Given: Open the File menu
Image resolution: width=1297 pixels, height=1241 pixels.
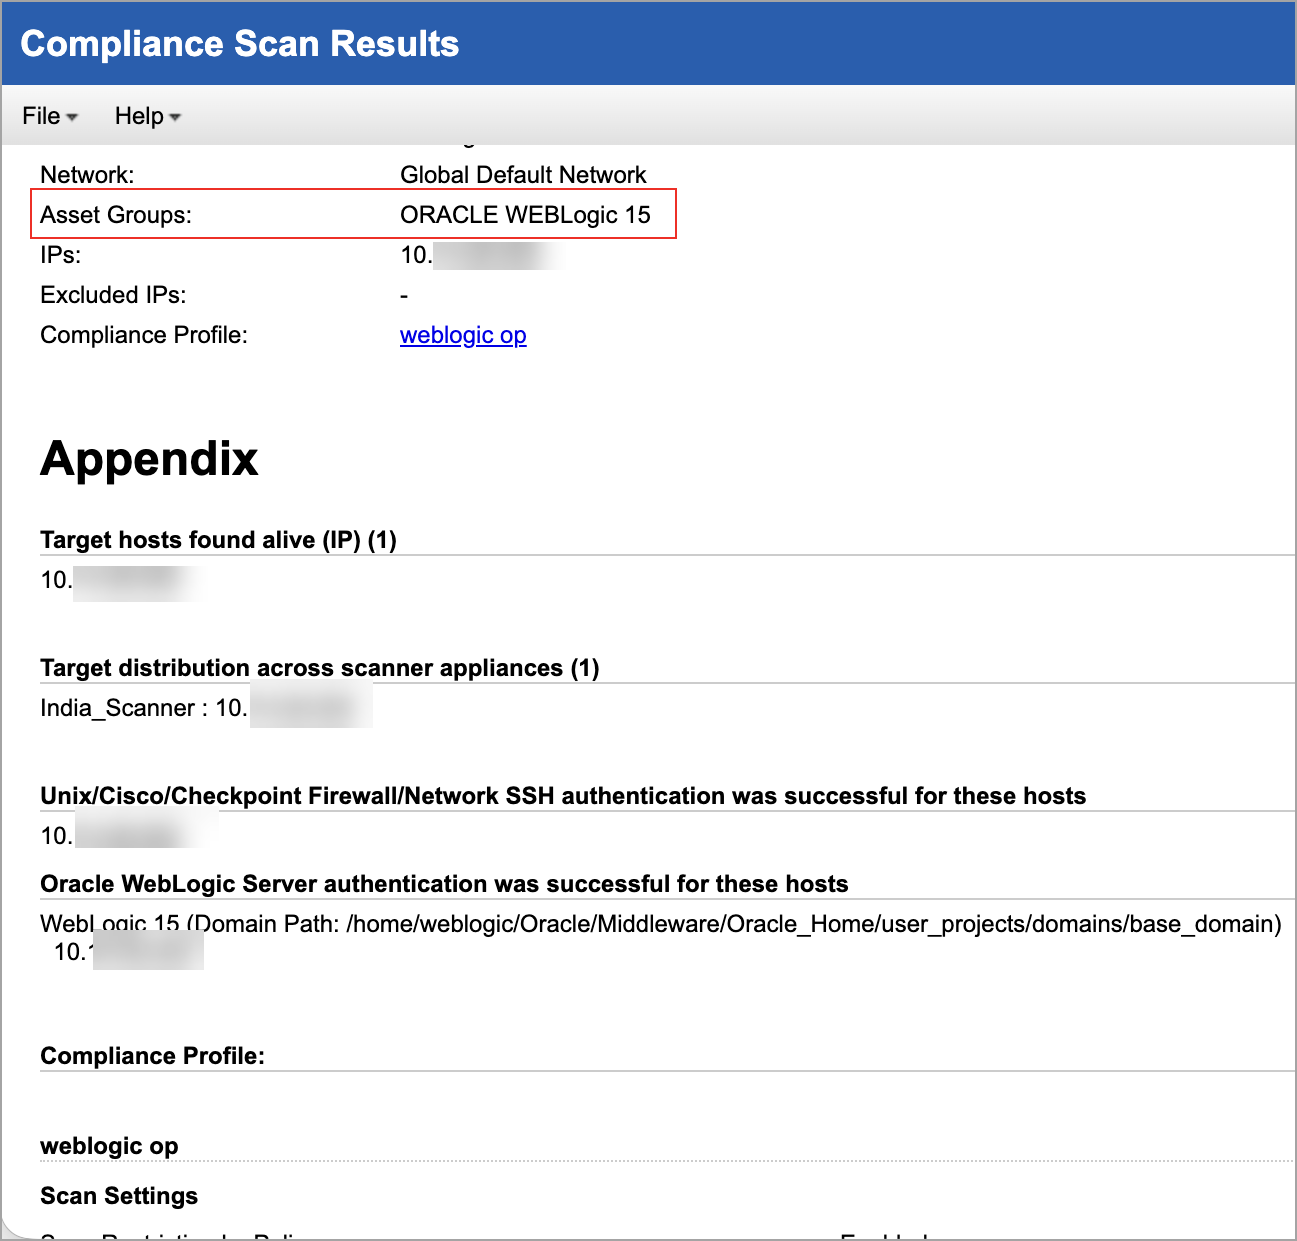Looking at the screenshot, I should tap(49, 116).
